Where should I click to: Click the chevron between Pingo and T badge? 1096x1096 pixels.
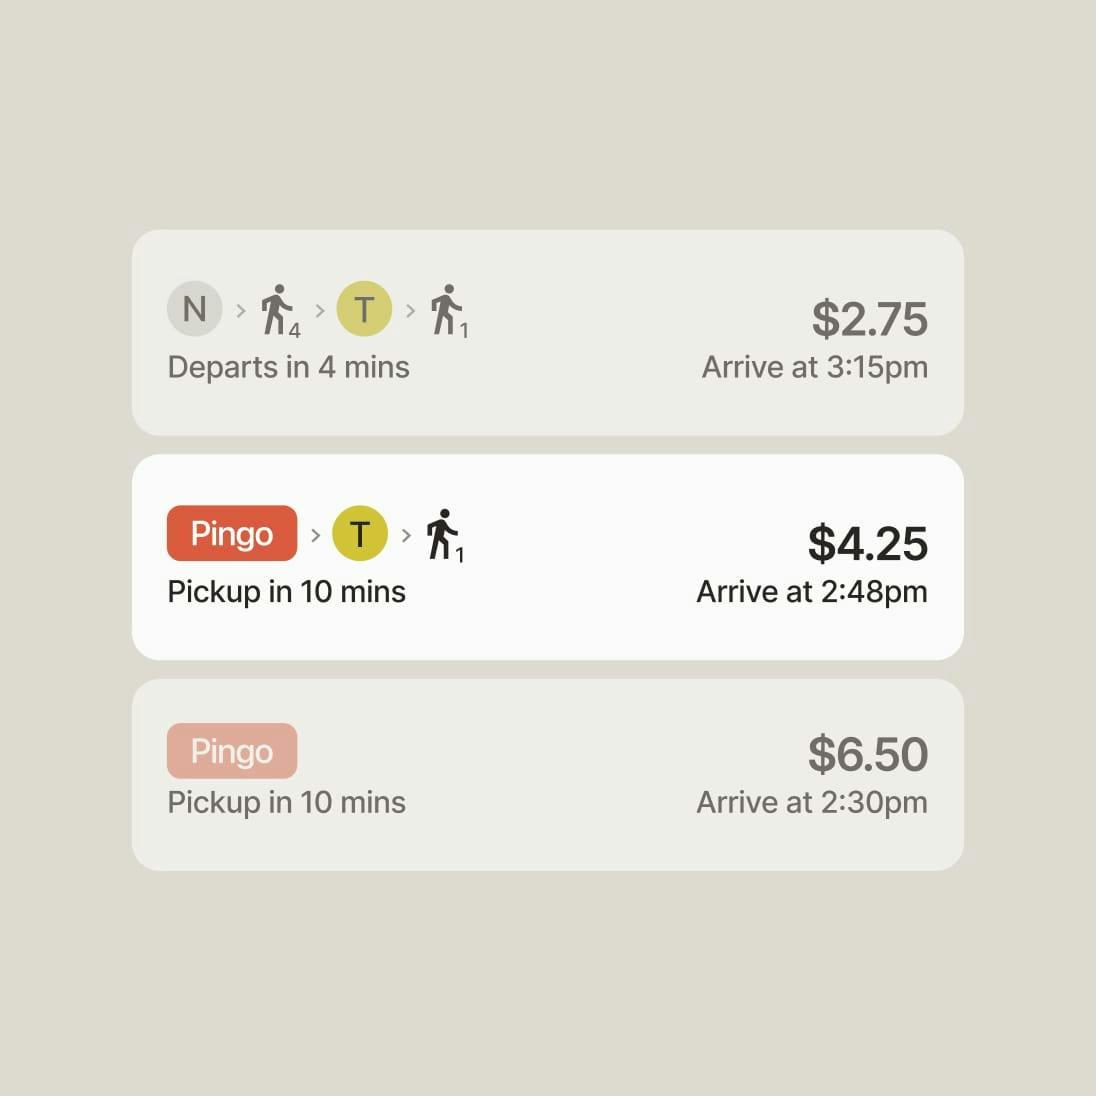(315, 535)
